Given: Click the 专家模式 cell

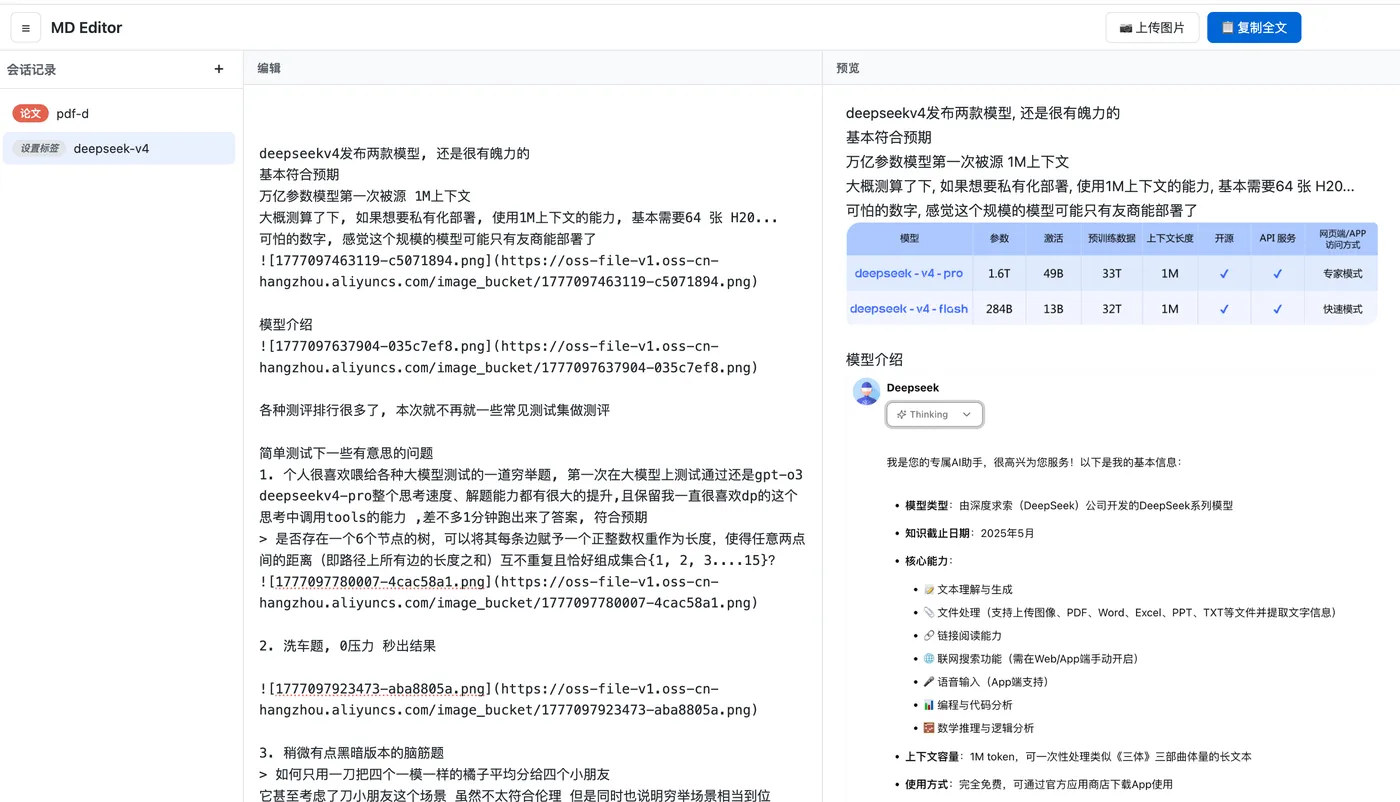Looking at the screenshot, I should pos(1342,273).
